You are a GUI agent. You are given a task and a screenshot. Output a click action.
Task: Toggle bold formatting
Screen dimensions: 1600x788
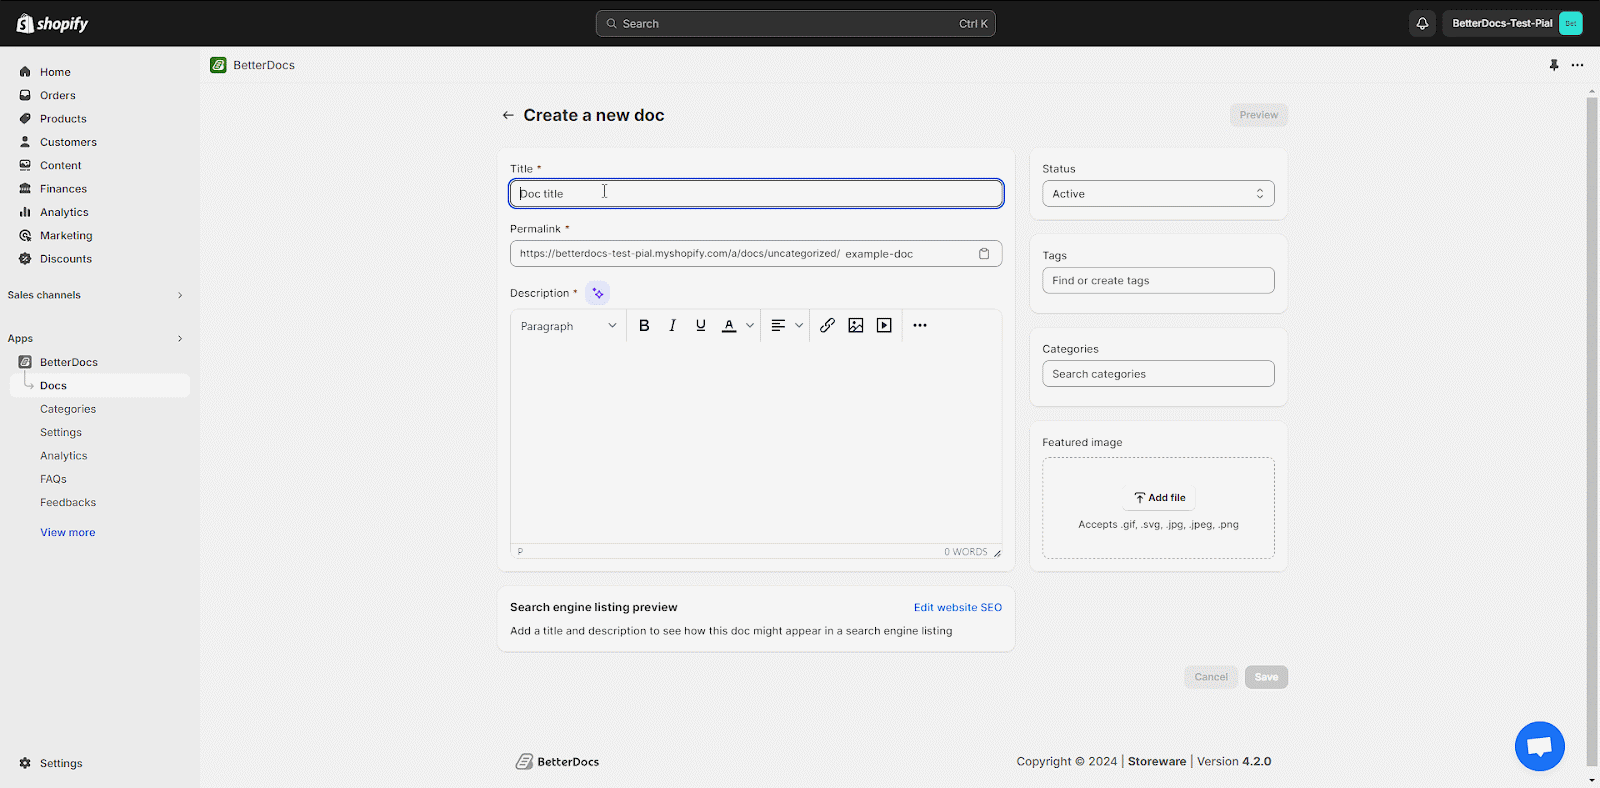[x=644, y=325]
